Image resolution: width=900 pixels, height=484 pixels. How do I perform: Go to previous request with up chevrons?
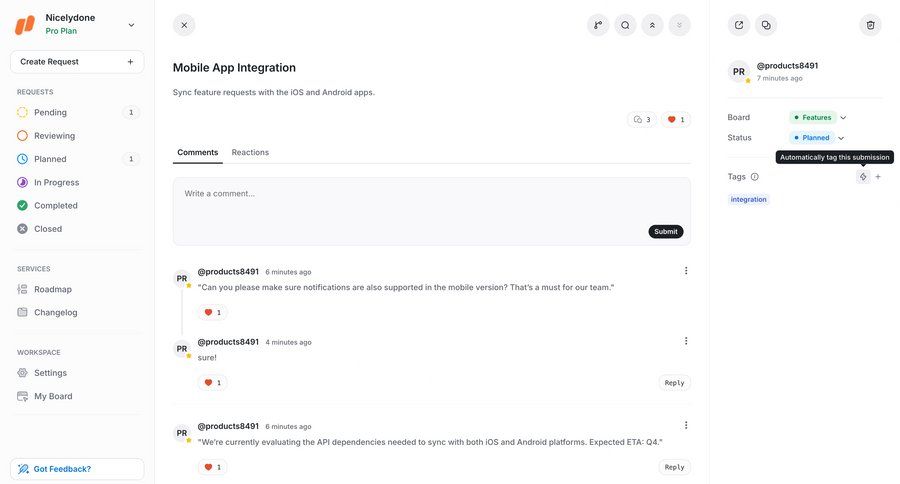pos(652,25)
